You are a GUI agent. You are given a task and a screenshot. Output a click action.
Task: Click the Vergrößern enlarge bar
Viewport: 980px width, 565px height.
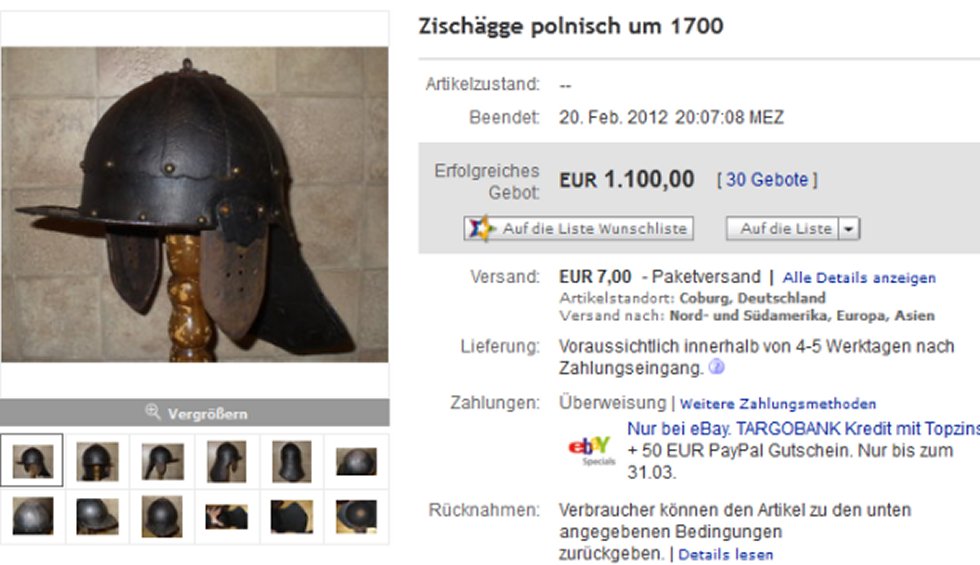[x=195, y=412]
